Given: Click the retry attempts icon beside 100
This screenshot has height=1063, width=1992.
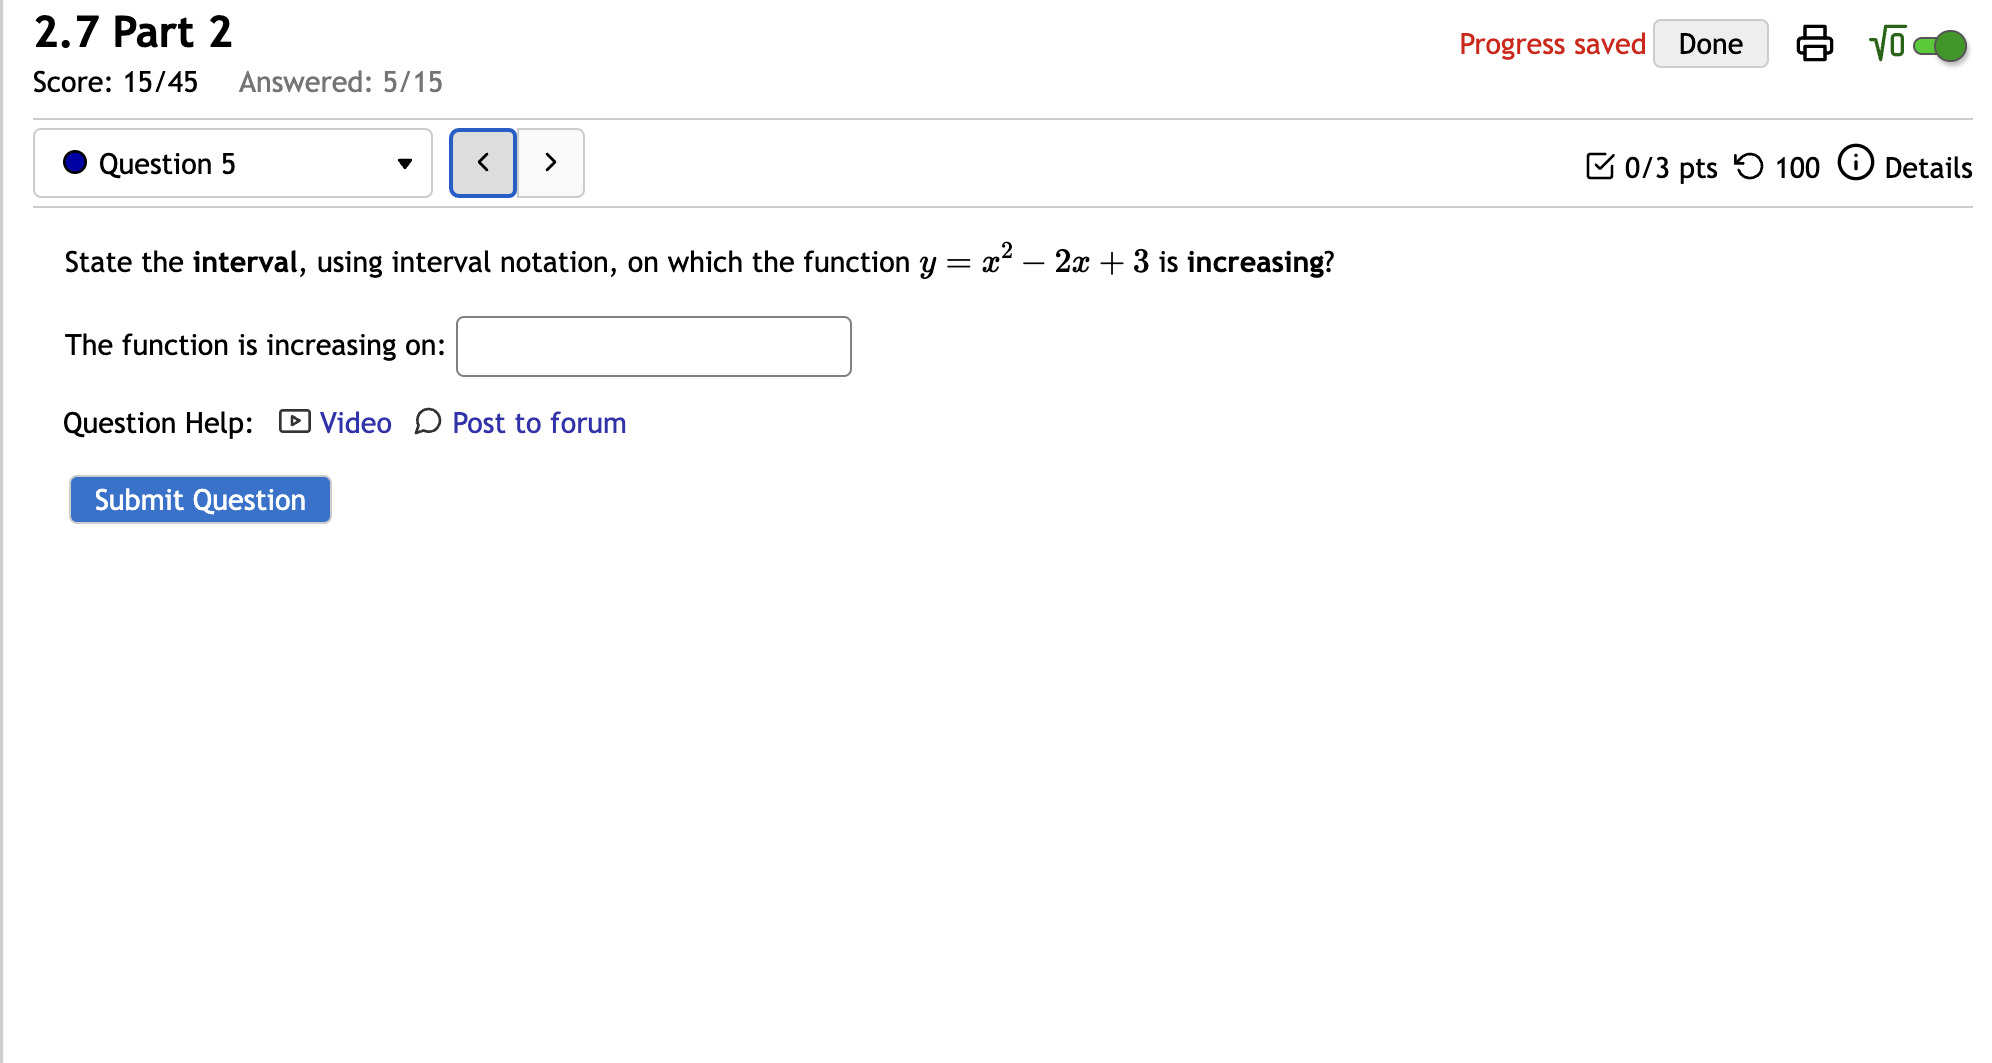Looking at the screenshot, I should (x=1747, y=166).
